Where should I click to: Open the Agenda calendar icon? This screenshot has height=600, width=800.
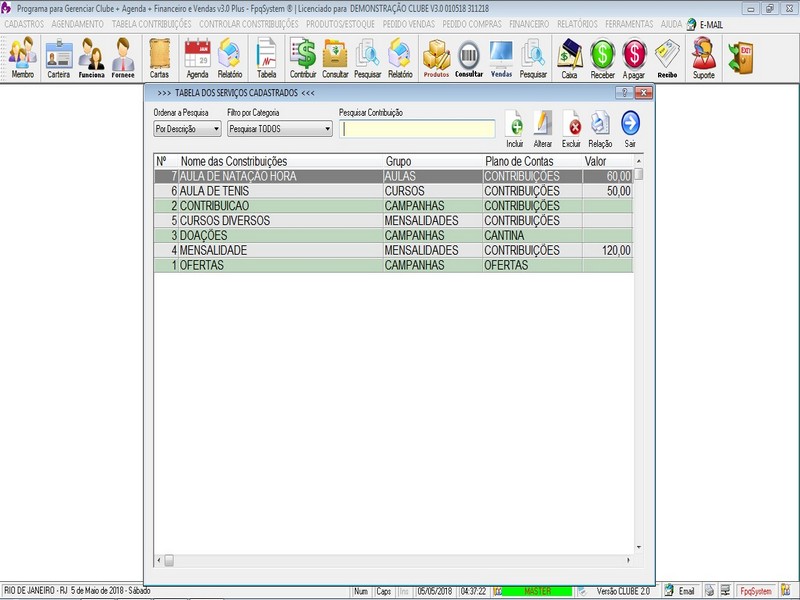click(197, 58)
